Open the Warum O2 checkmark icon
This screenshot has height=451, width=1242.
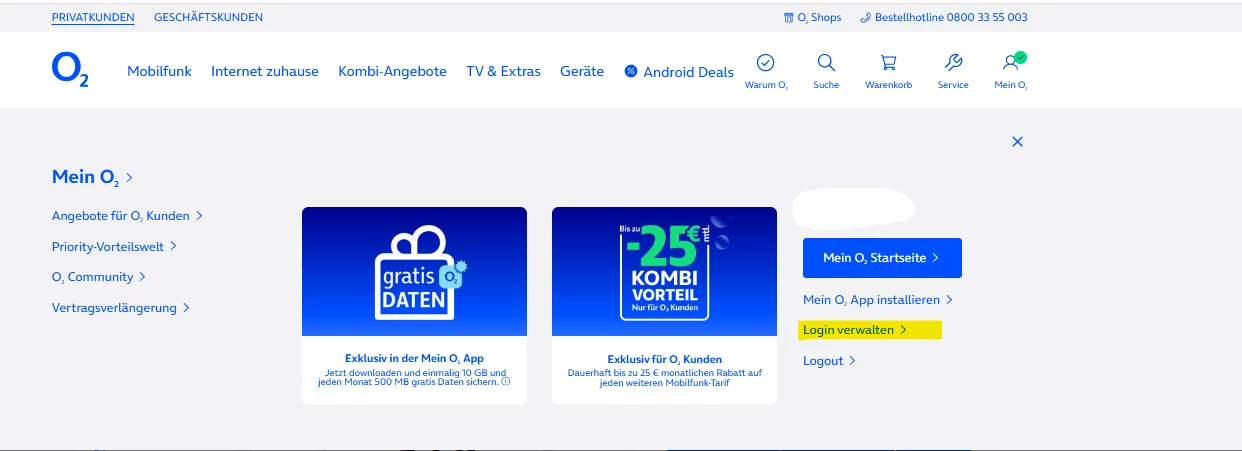[766, 63]
